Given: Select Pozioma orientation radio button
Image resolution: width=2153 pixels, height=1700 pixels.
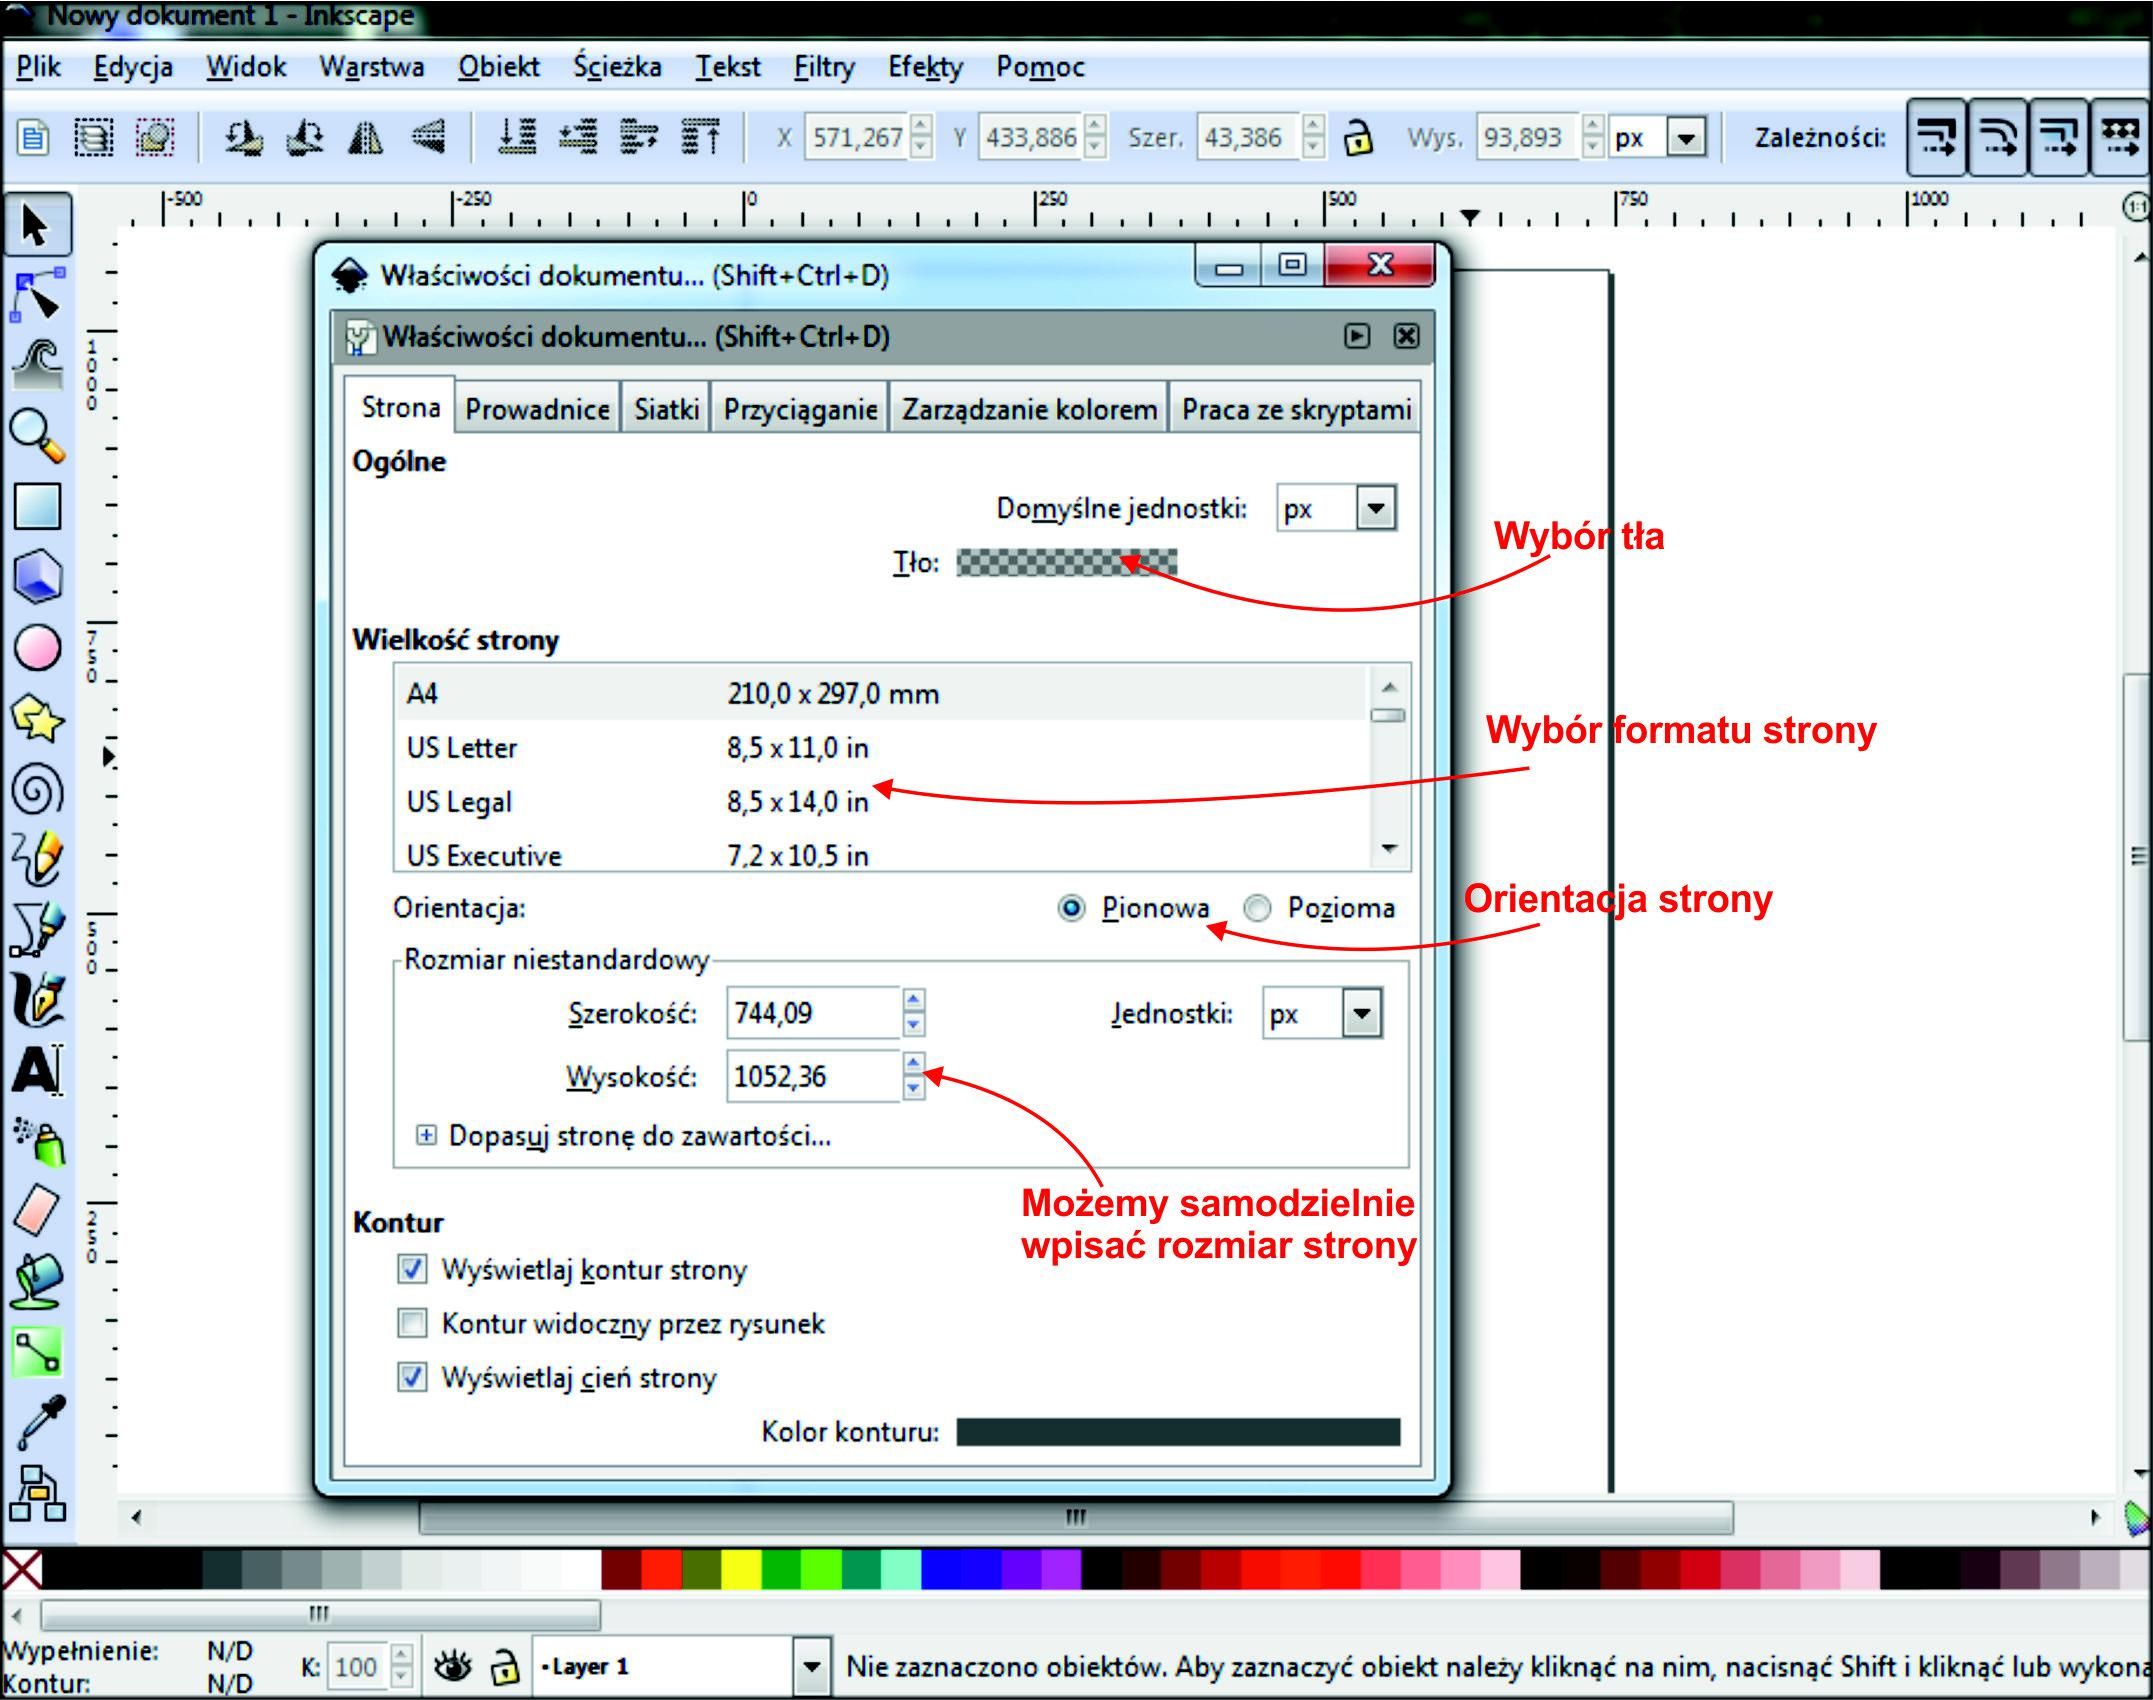Looking at the screenshot, I should (1257, 908).
